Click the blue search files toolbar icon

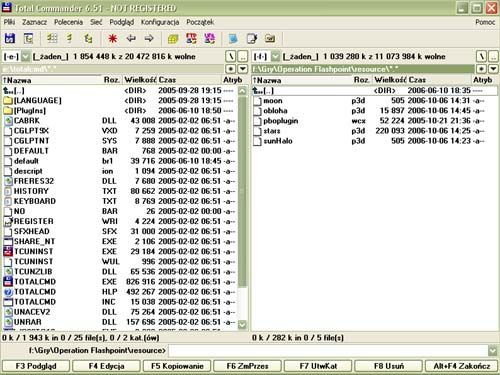[x=233, y=38]
